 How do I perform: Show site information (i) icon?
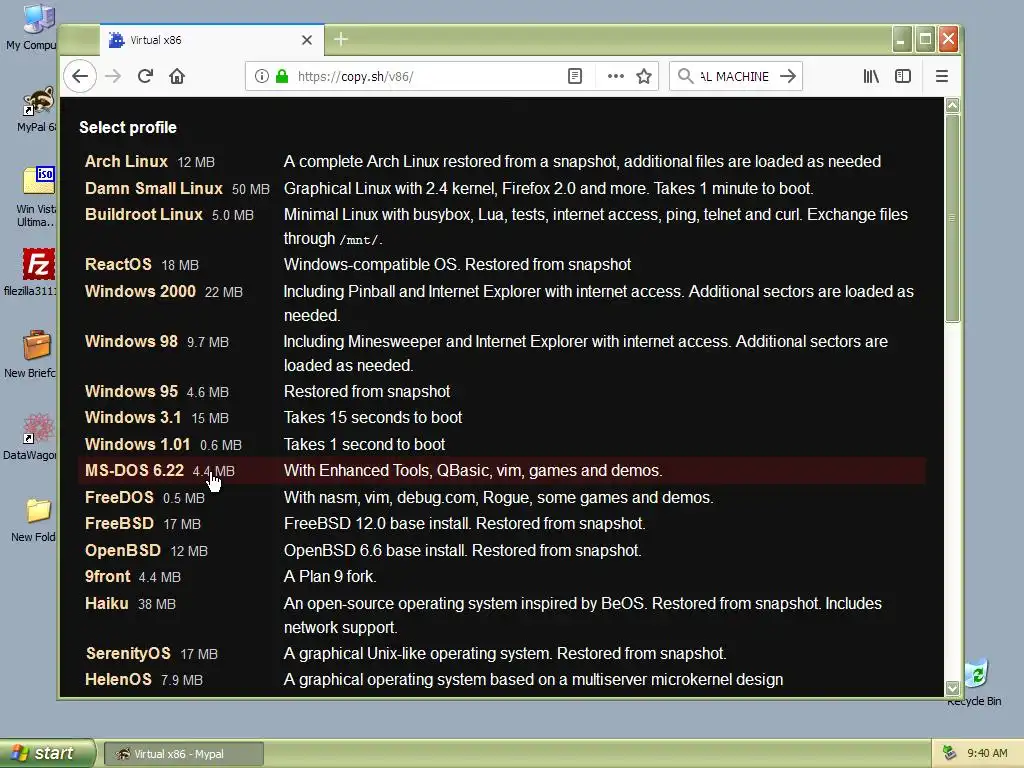click(x=262, y=76)
